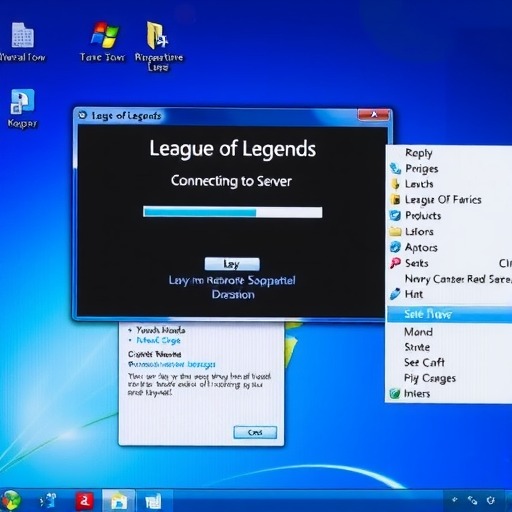Click the large 'League of Legends' heading
The image size is (512, 512).
click(232, 149)
